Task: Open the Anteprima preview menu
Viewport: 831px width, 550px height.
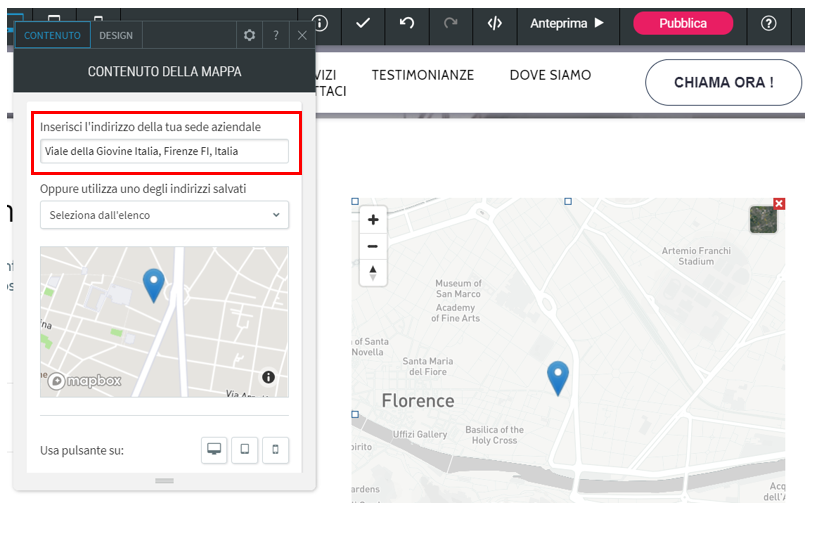Action: [567, 23]
